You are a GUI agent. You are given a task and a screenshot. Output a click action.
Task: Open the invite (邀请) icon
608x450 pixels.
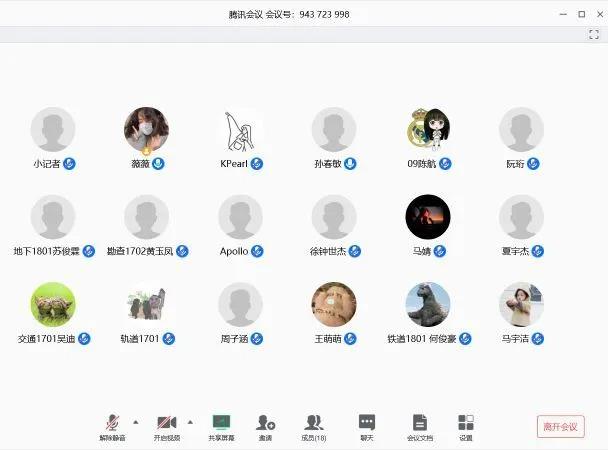[265, 423]
